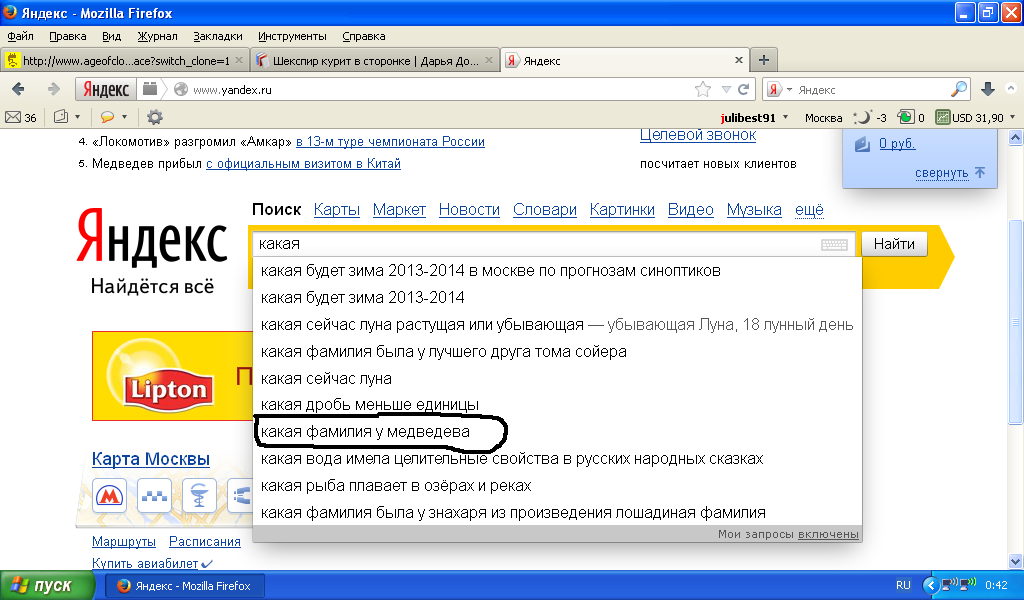Open a new tab with the plus button
1024x600 pixels.
[x=763, y=60]
